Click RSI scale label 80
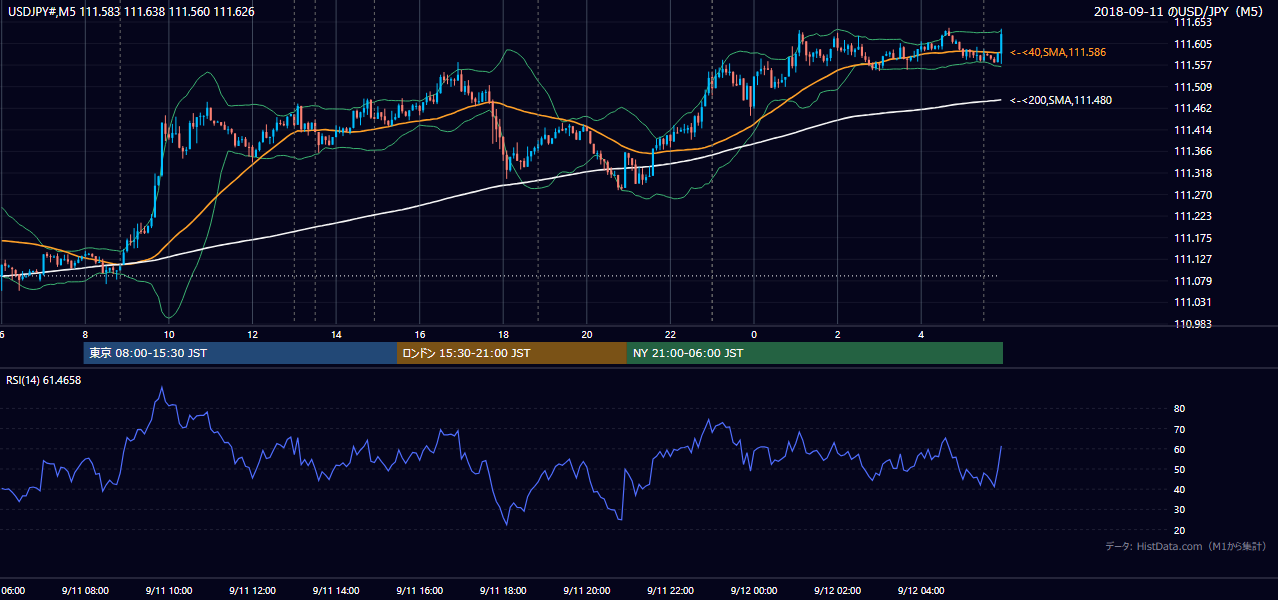Viewport: 1278px width, 600px height. (1180, 409)
